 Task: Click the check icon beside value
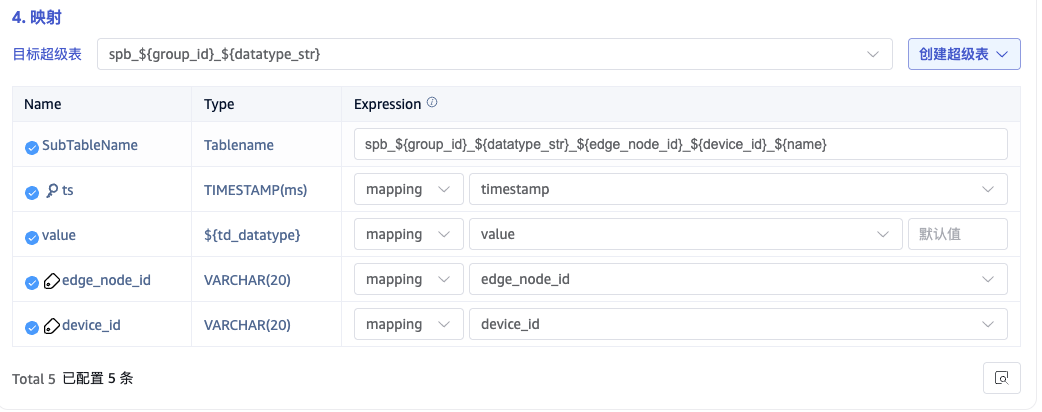32,236
